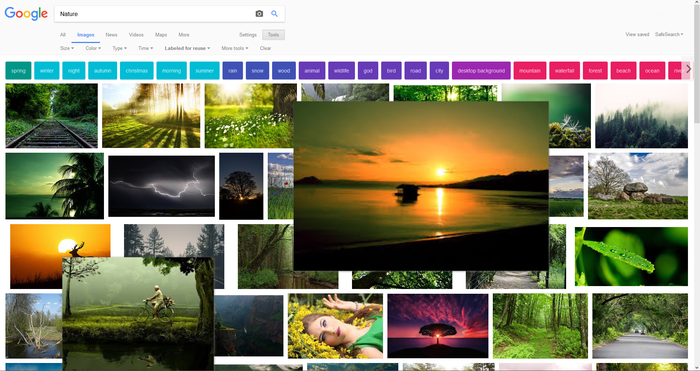This screenshot has width=700, height=371.
Task: Open the woman lying in yellow flowers thumbnail
Action: pyautogui.click(x=335, y=325)
